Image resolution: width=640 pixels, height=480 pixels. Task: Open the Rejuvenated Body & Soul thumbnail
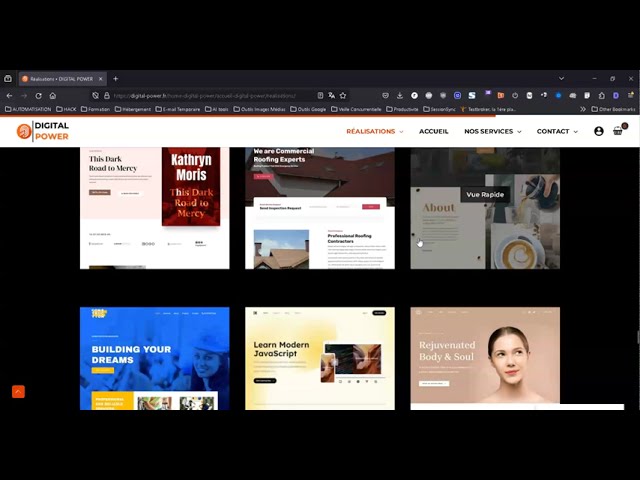485,358
